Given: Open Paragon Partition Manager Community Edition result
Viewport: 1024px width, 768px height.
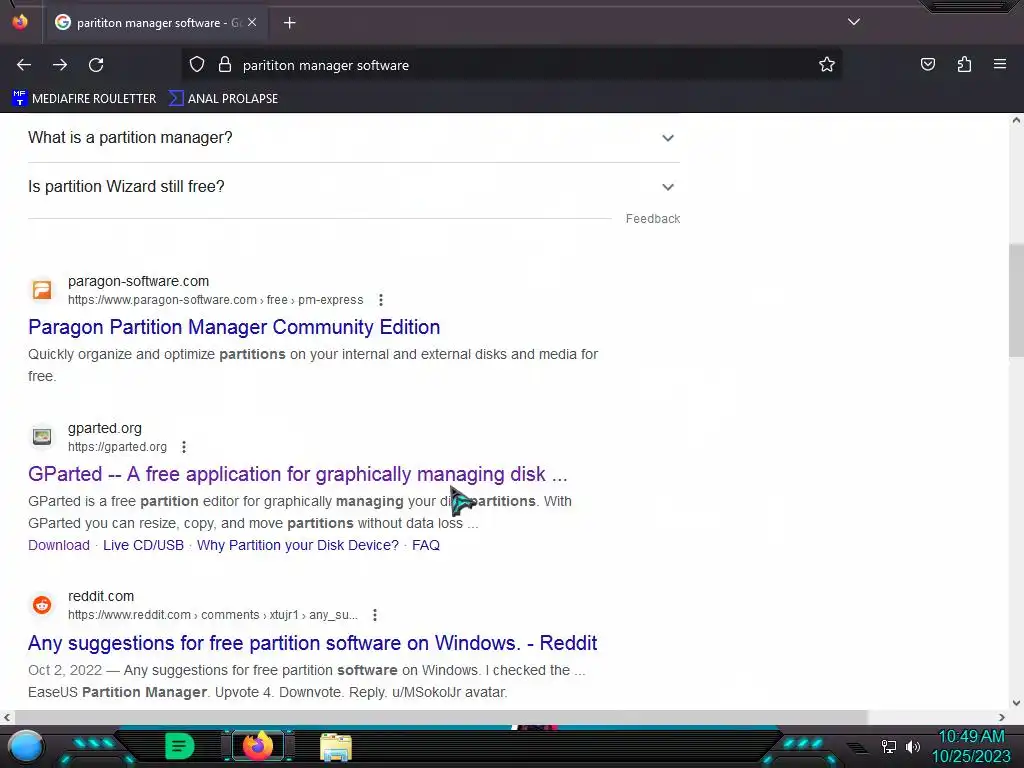Looking at the screenshot, I should pos(234,327).
